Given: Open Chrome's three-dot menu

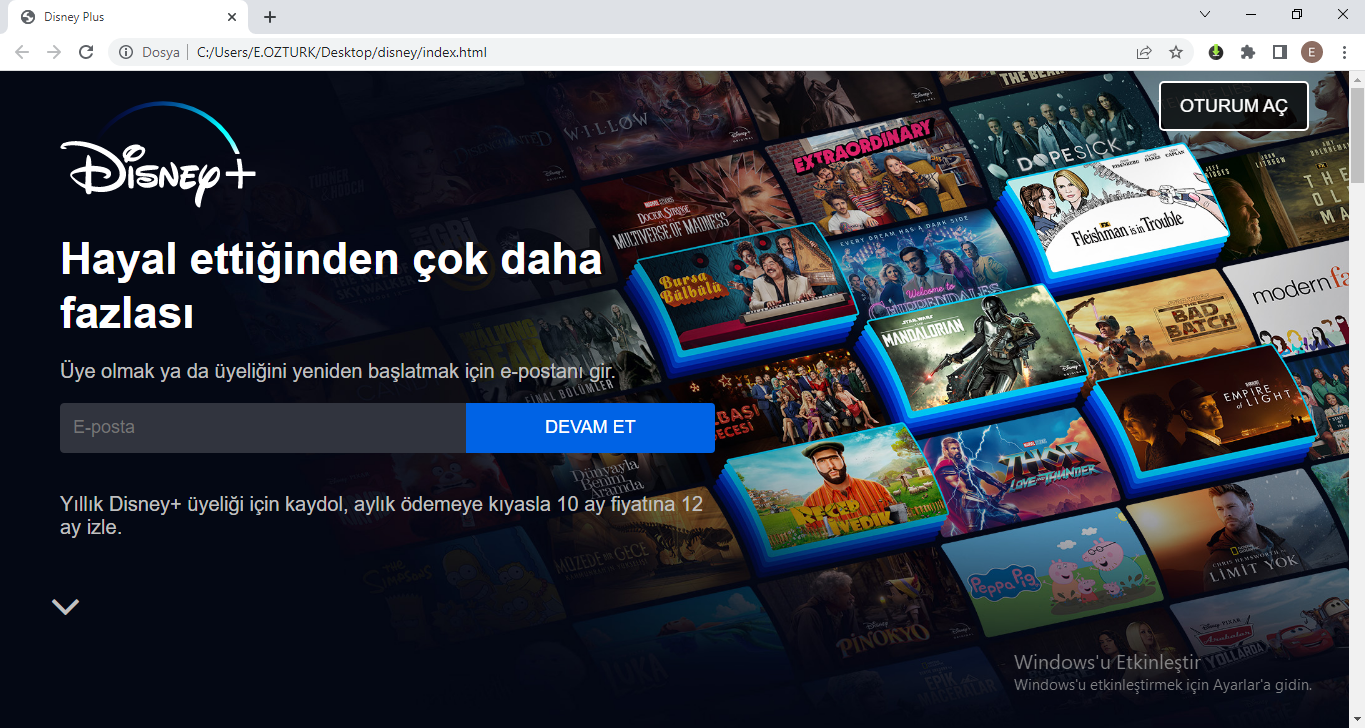Looking at the screenshot, I should 1344,52.
